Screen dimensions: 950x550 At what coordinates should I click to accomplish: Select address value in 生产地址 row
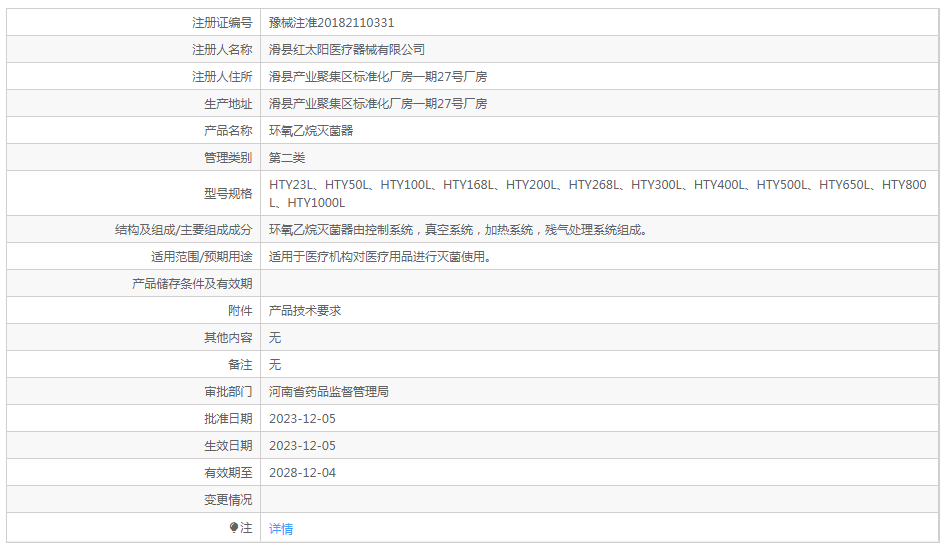tap(378, 104)
